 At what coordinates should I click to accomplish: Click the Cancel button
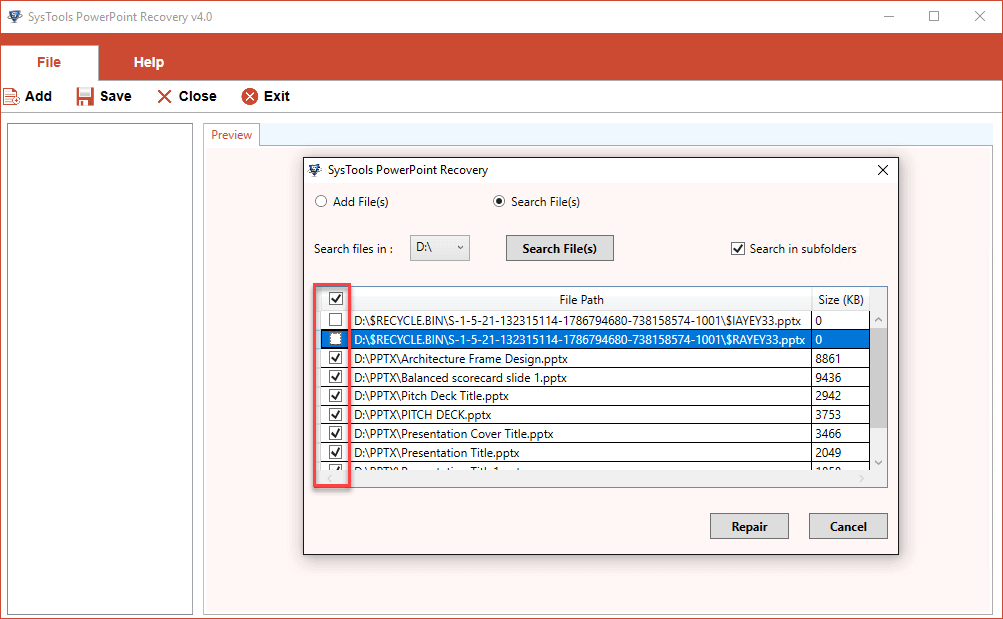point(848,526)
